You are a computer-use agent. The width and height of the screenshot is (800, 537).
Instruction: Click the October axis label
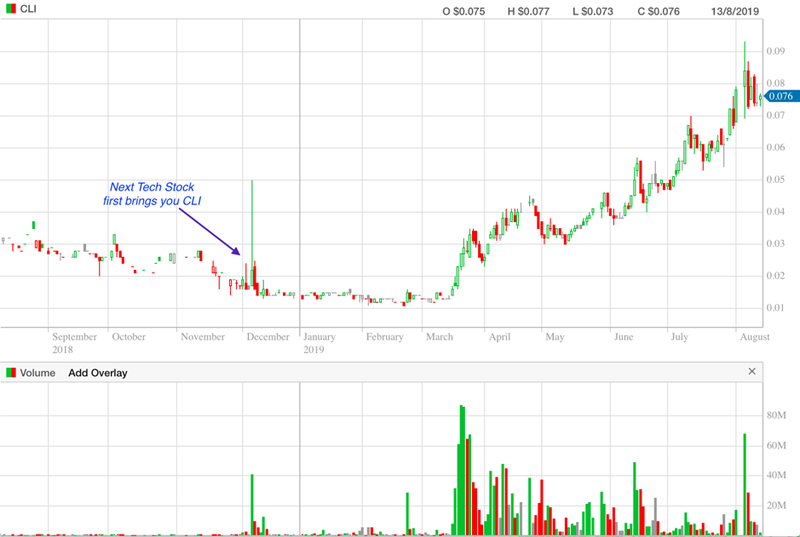coord(129,337)
